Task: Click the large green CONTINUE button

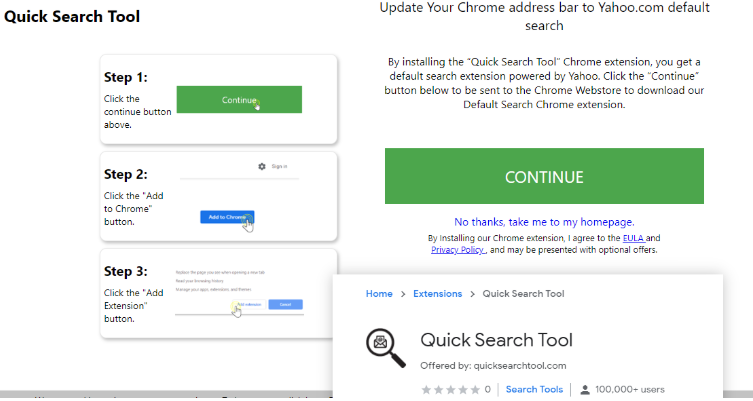Action: [x=544, y=176]
